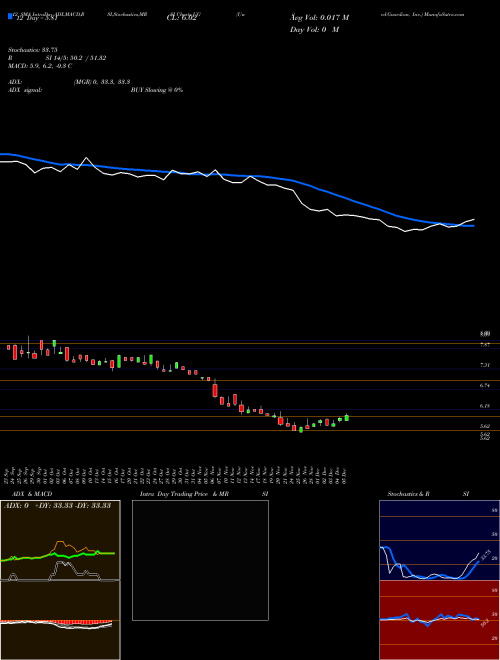Click the ADX: 0 +DY: 33.33 -DY: 33.33 header
Screen dimensions: 500x660
click(57, 506)
